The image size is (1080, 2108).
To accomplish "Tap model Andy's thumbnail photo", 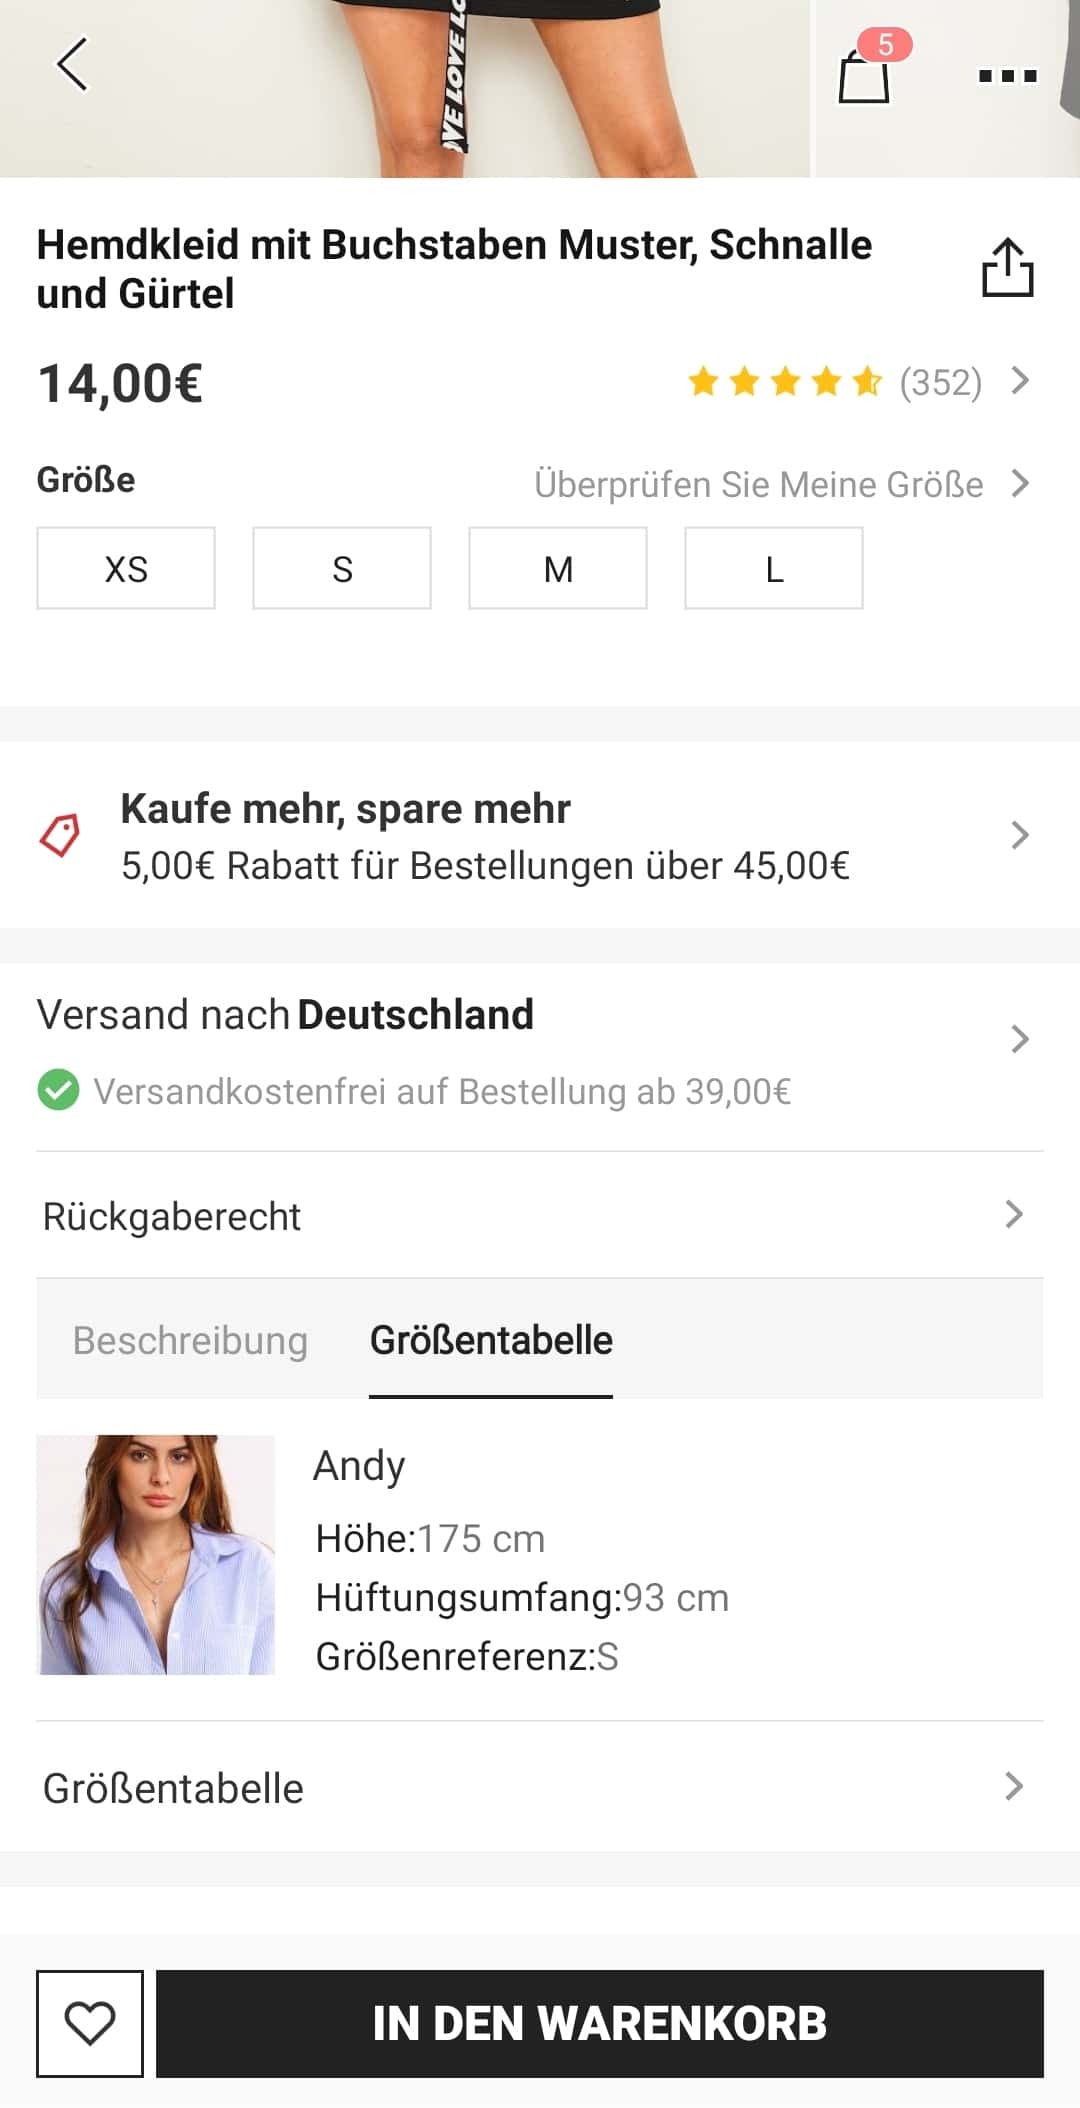I will tap(156, 1555).
